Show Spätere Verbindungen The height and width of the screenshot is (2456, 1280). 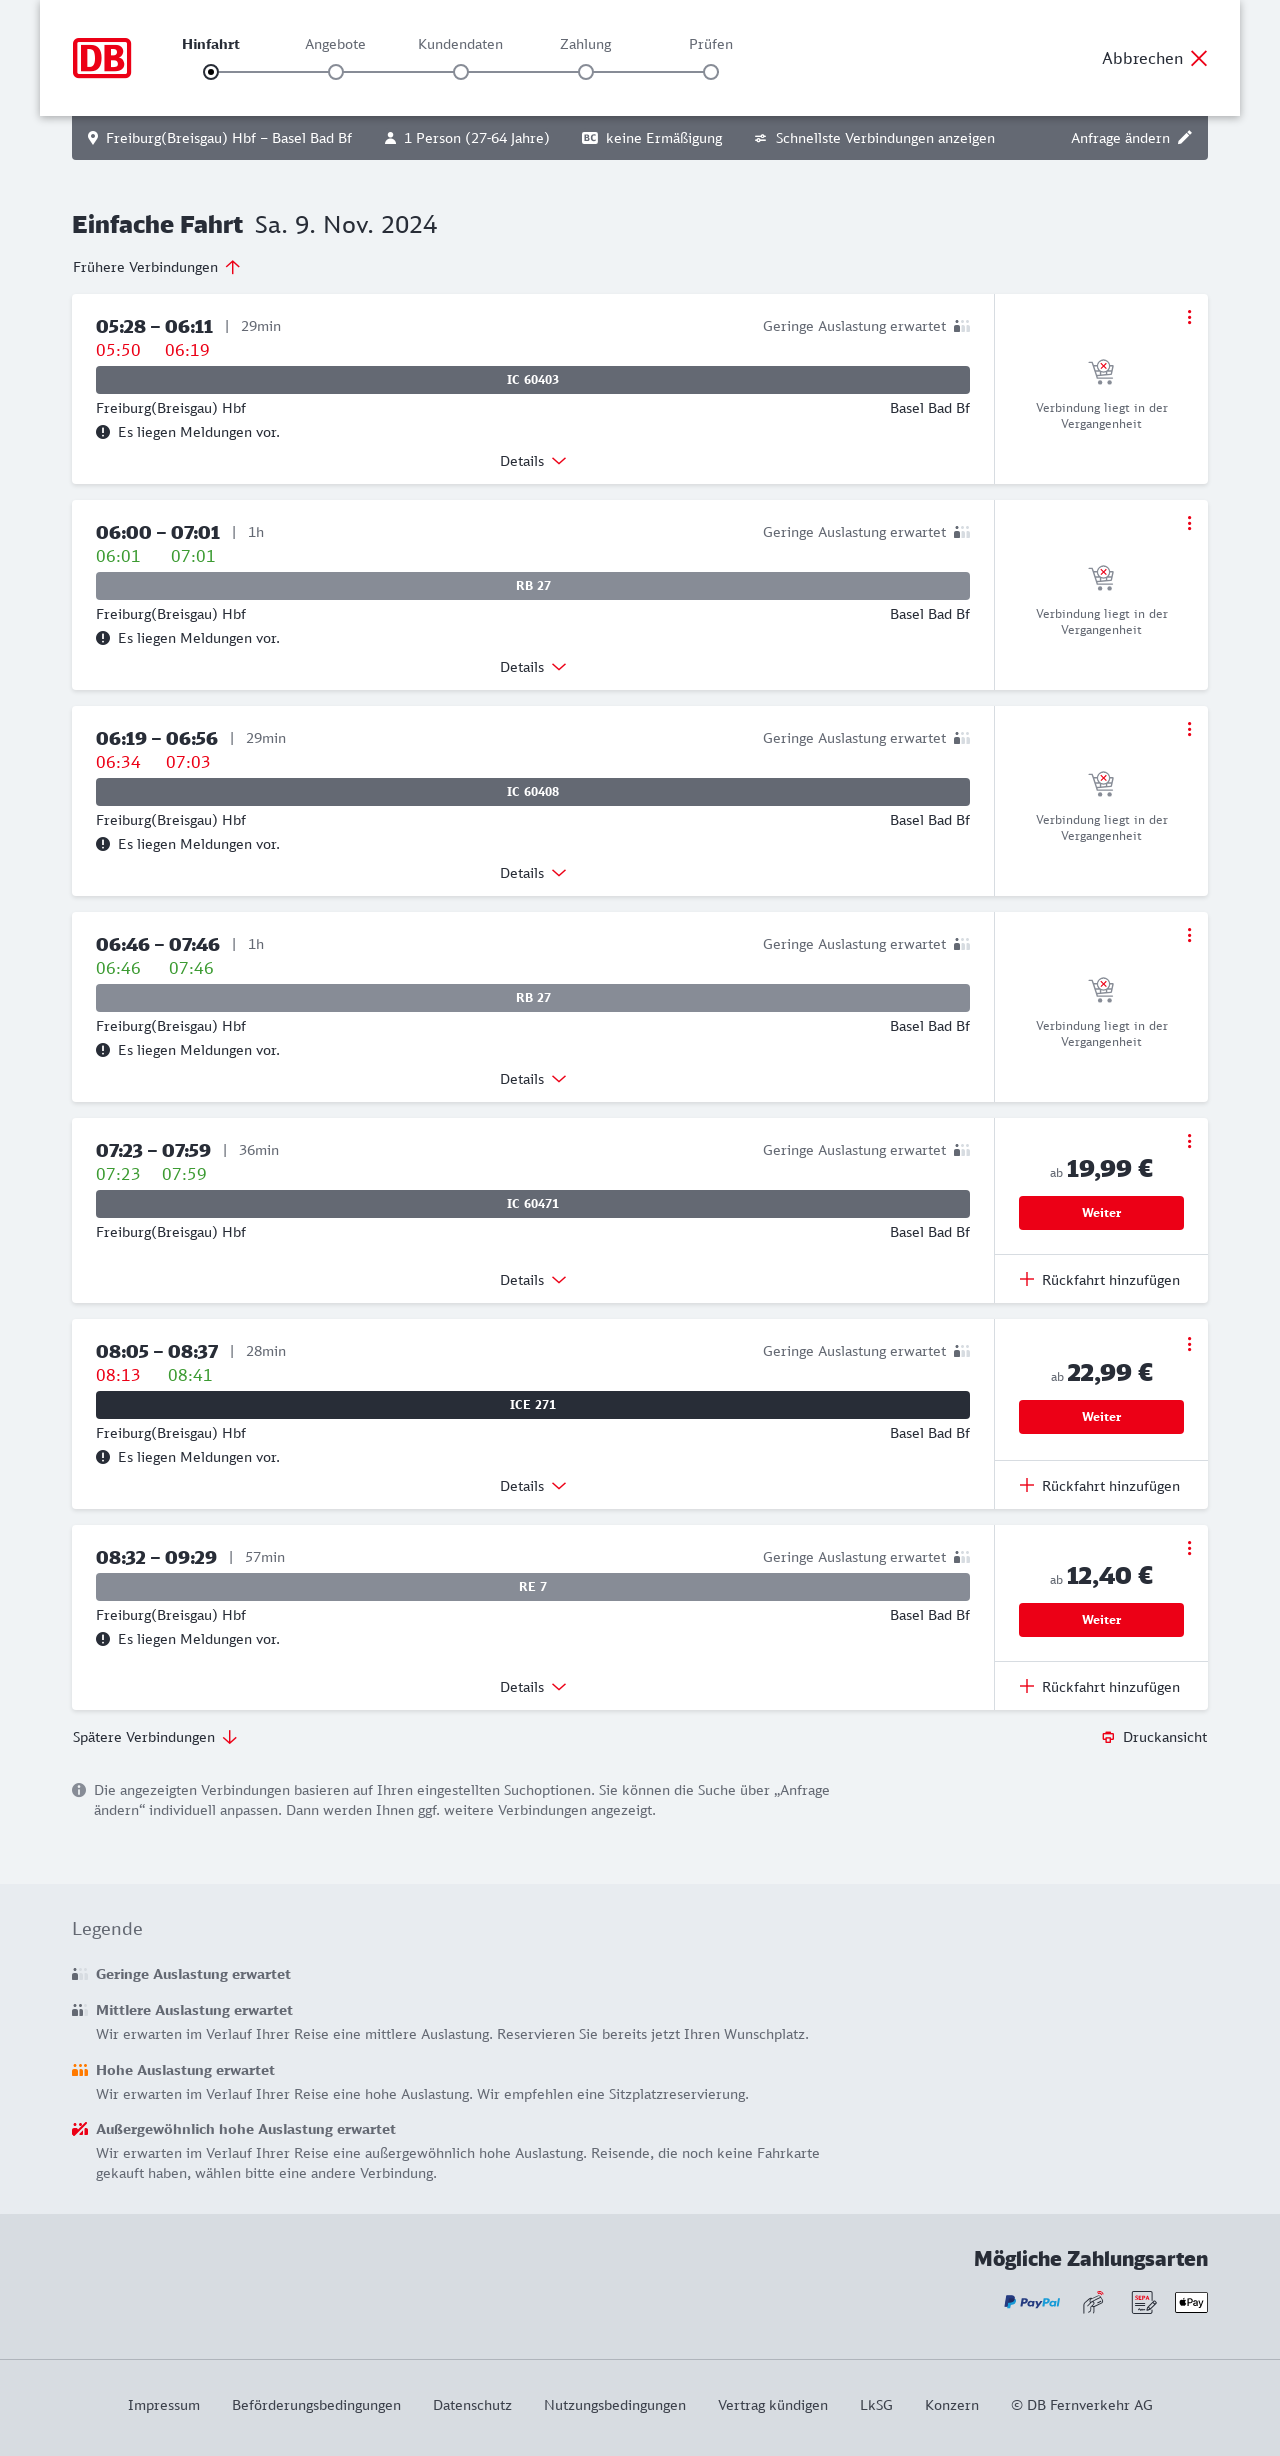point(155,1737)
